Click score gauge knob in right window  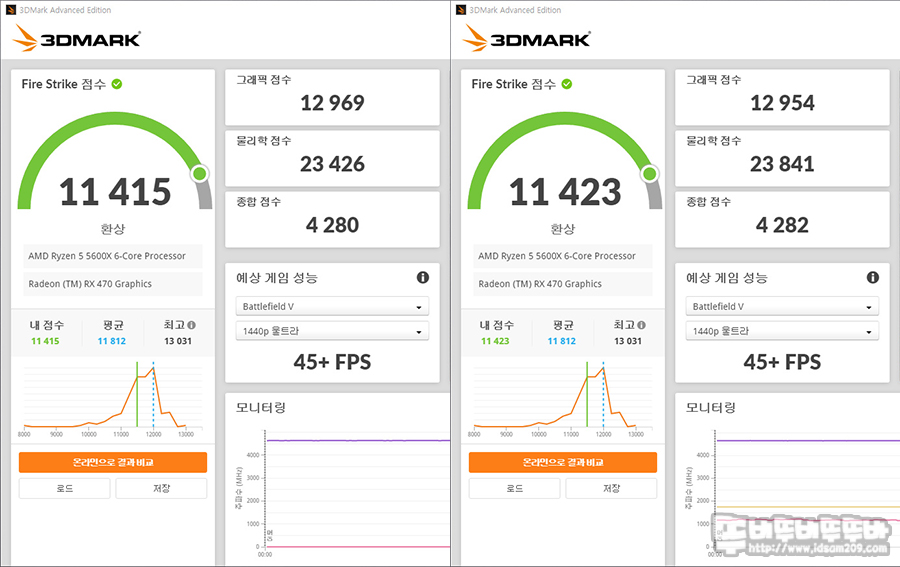point(650,173)
